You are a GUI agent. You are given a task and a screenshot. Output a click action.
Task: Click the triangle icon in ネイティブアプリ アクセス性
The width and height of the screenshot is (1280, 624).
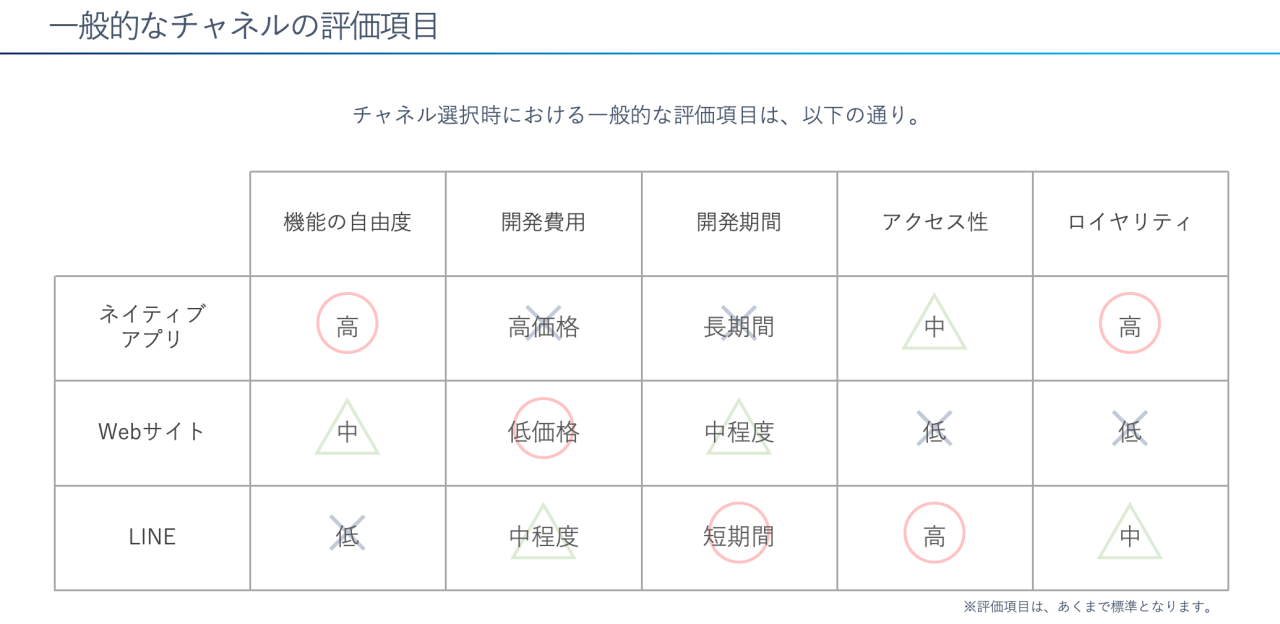click(934, 324)
